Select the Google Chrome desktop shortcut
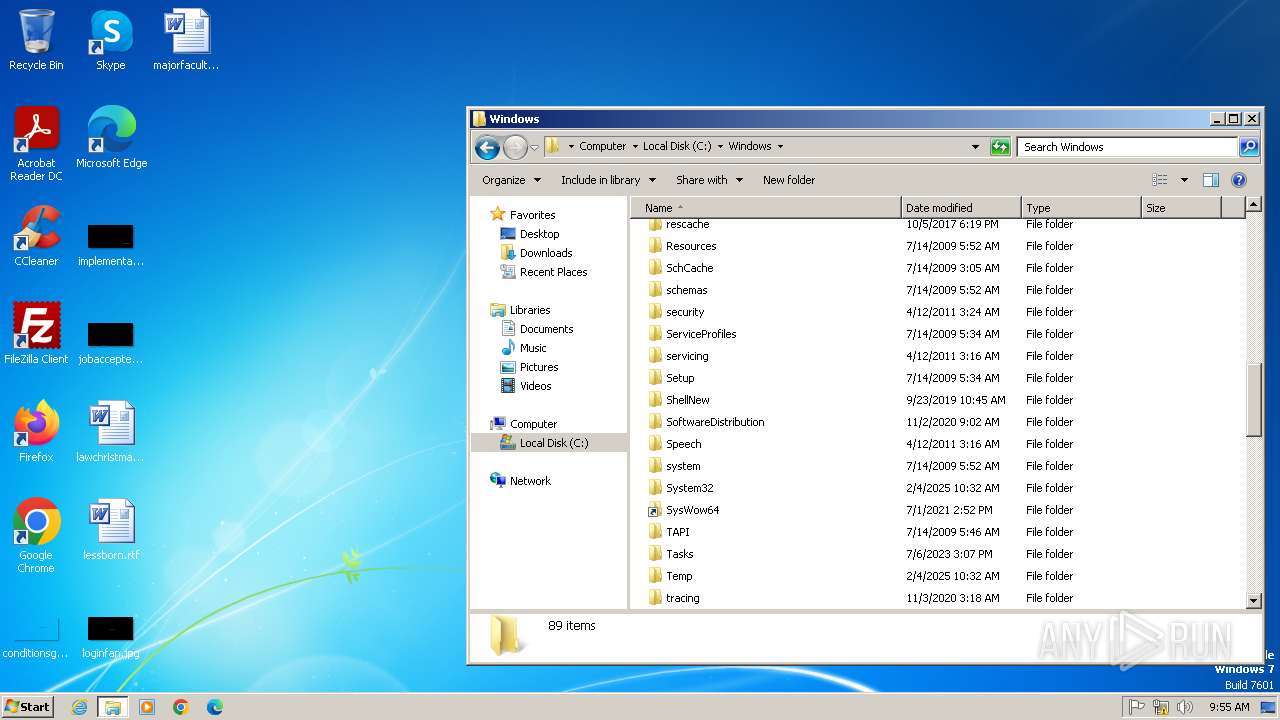 [x=36, y=535]
